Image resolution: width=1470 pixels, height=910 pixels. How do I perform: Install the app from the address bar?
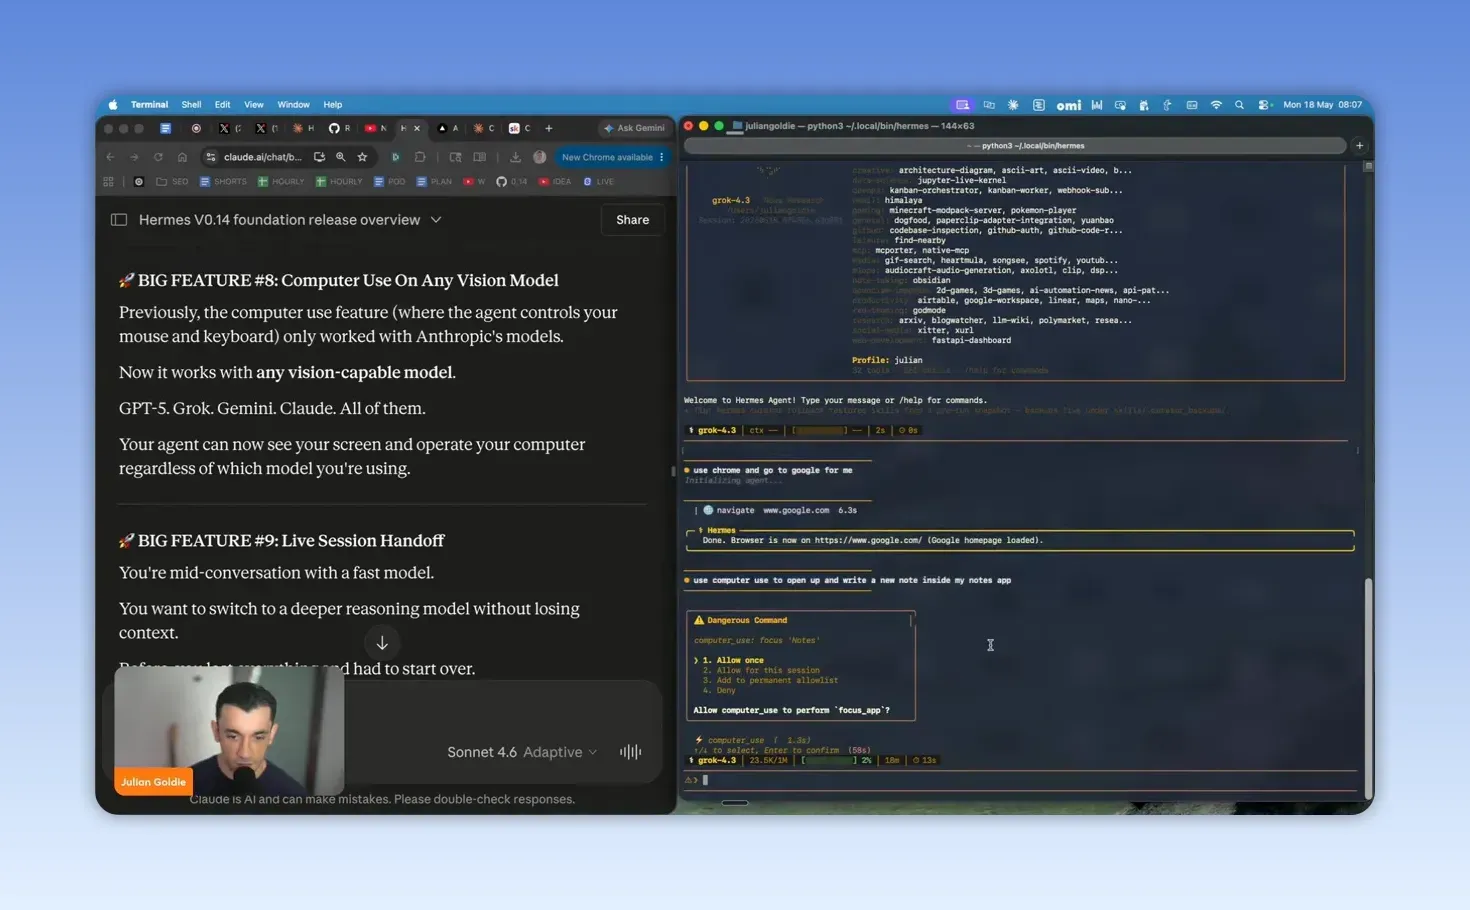pos(319,157)
